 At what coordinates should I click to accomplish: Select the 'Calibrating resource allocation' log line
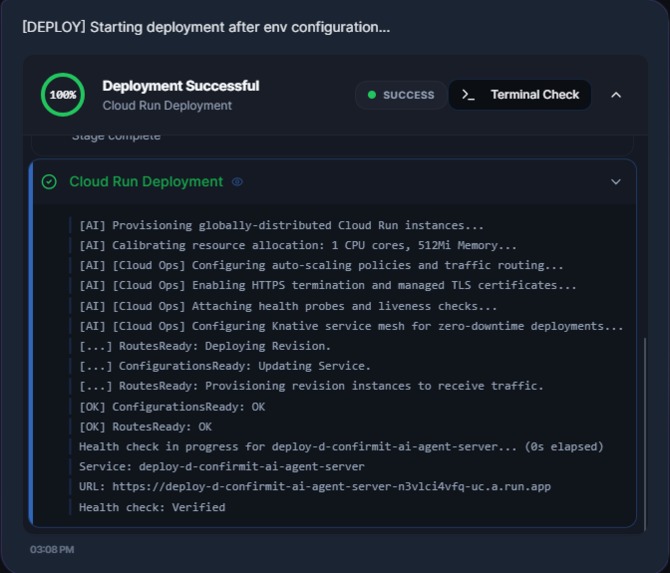(298, 245)
